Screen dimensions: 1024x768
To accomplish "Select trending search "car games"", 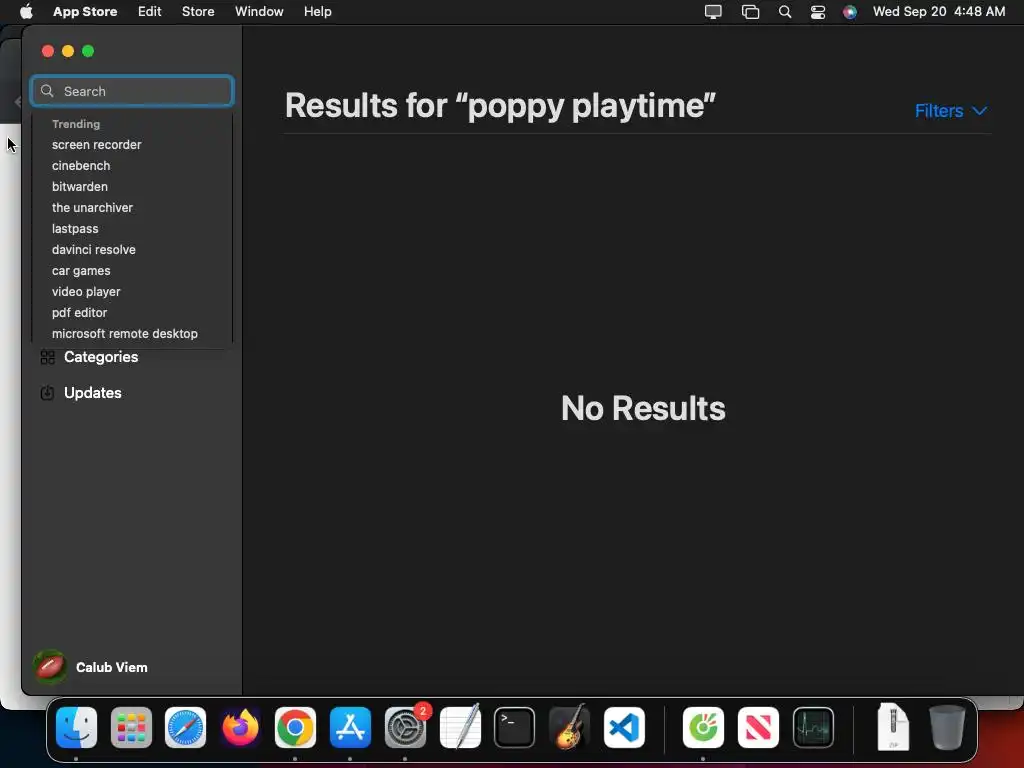I will click(x=81, y=270).
